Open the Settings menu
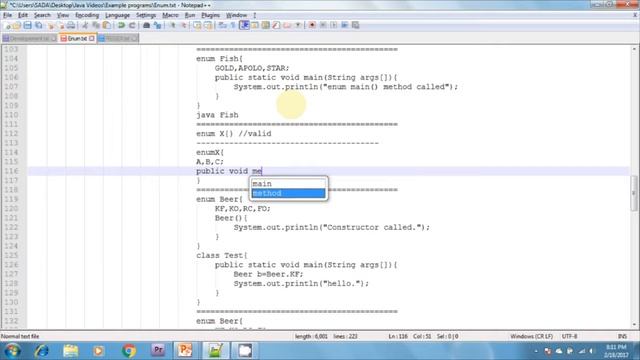This screenshot has height=360, width=640. click(x=146, y=15)
